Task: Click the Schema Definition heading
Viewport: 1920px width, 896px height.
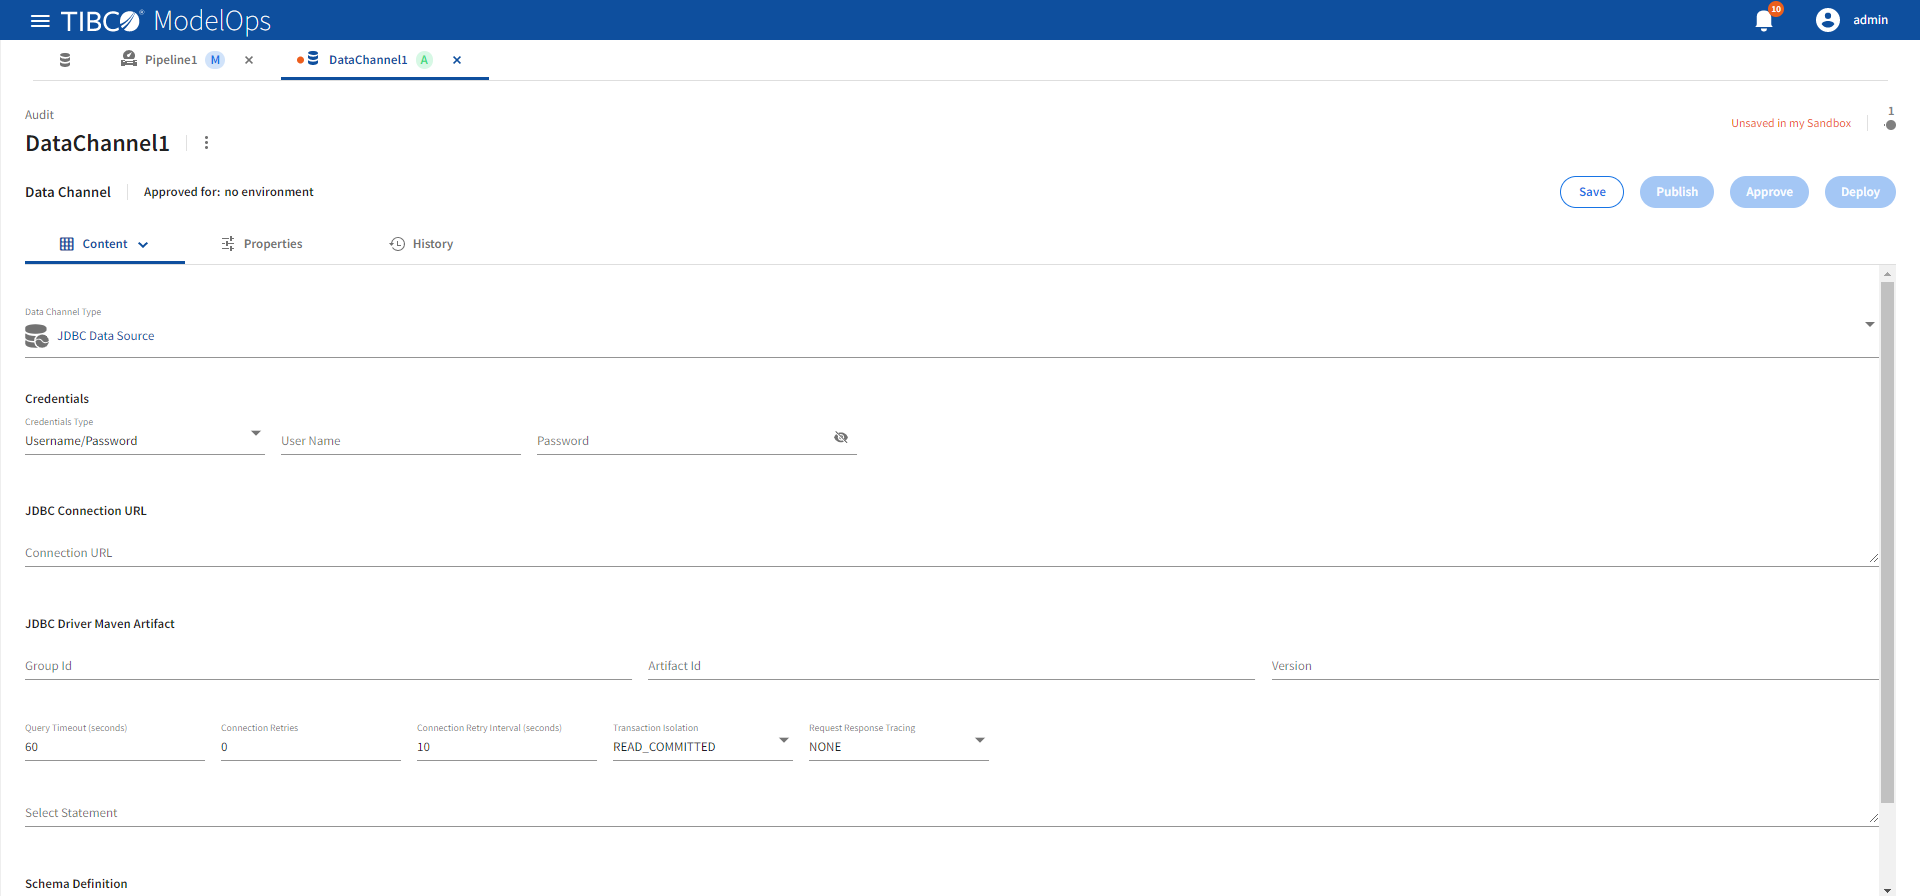Action: (x=76, y=884)
